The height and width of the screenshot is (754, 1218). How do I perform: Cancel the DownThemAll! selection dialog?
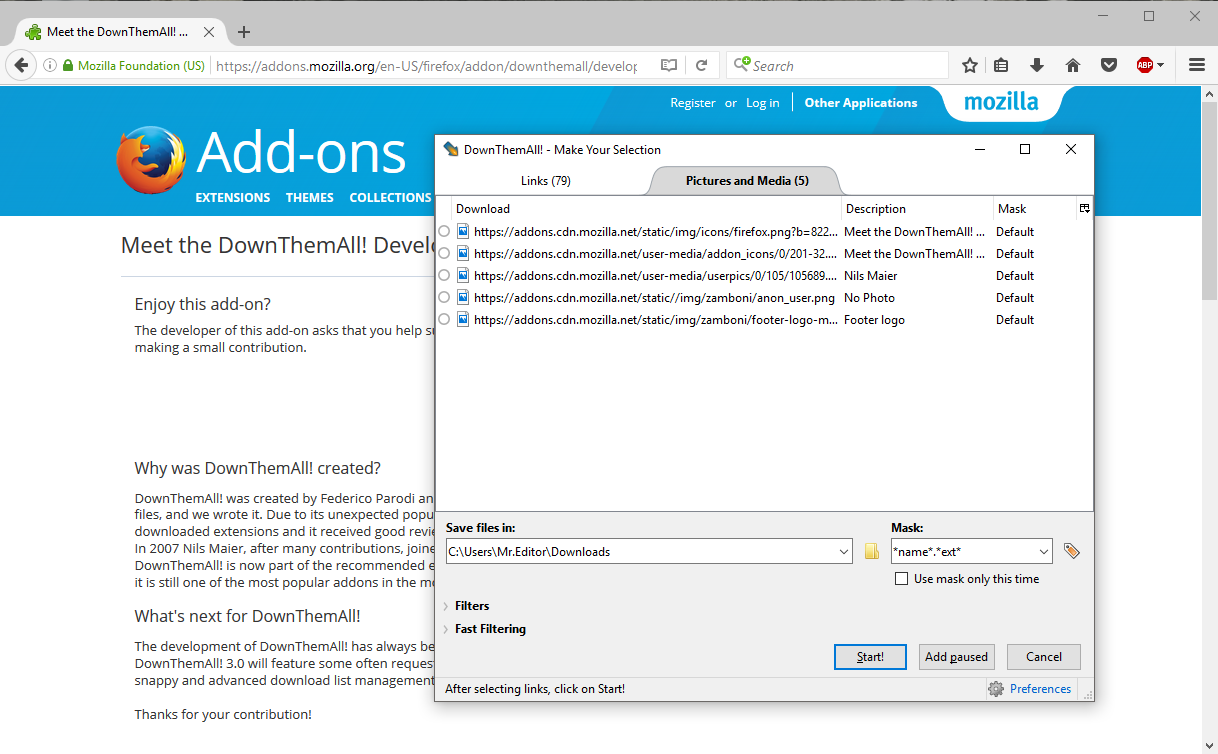click(x=1044, y=657)
